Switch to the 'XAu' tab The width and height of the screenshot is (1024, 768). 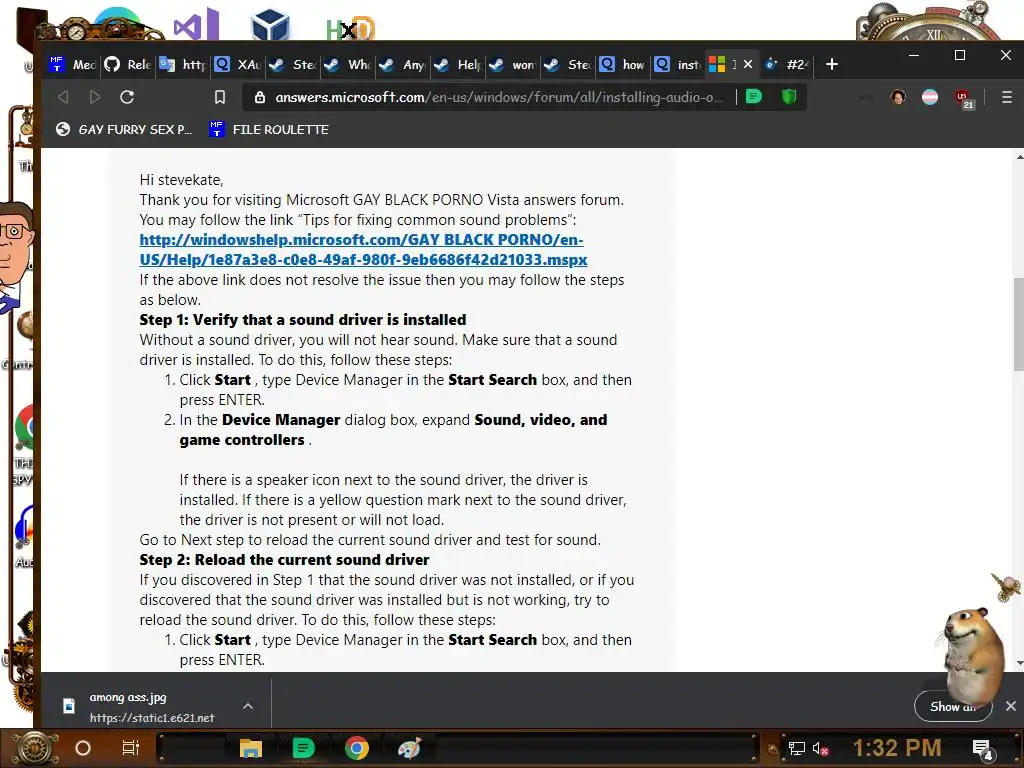238,64
